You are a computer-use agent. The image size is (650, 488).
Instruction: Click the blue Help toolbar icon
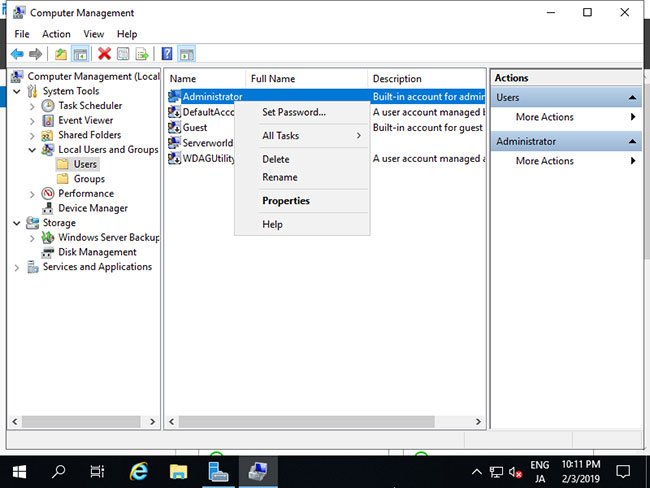(x=167, y=54)
